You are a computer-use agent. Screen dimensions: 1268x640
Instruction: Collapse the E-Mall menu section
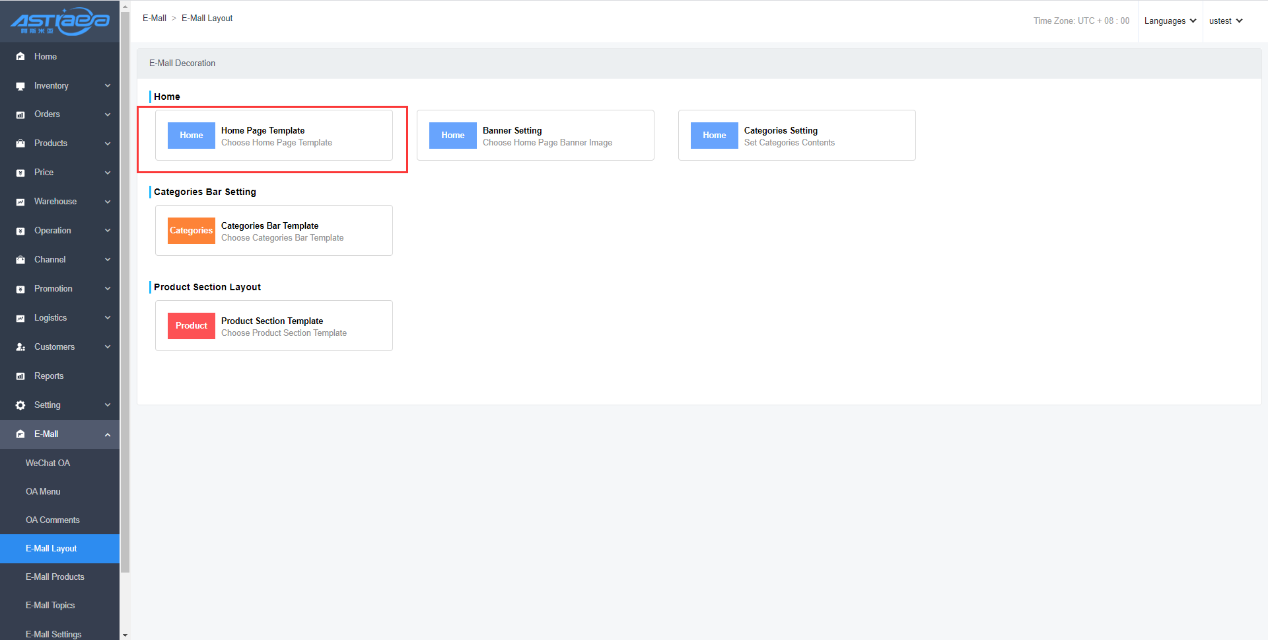coord(107,434)
